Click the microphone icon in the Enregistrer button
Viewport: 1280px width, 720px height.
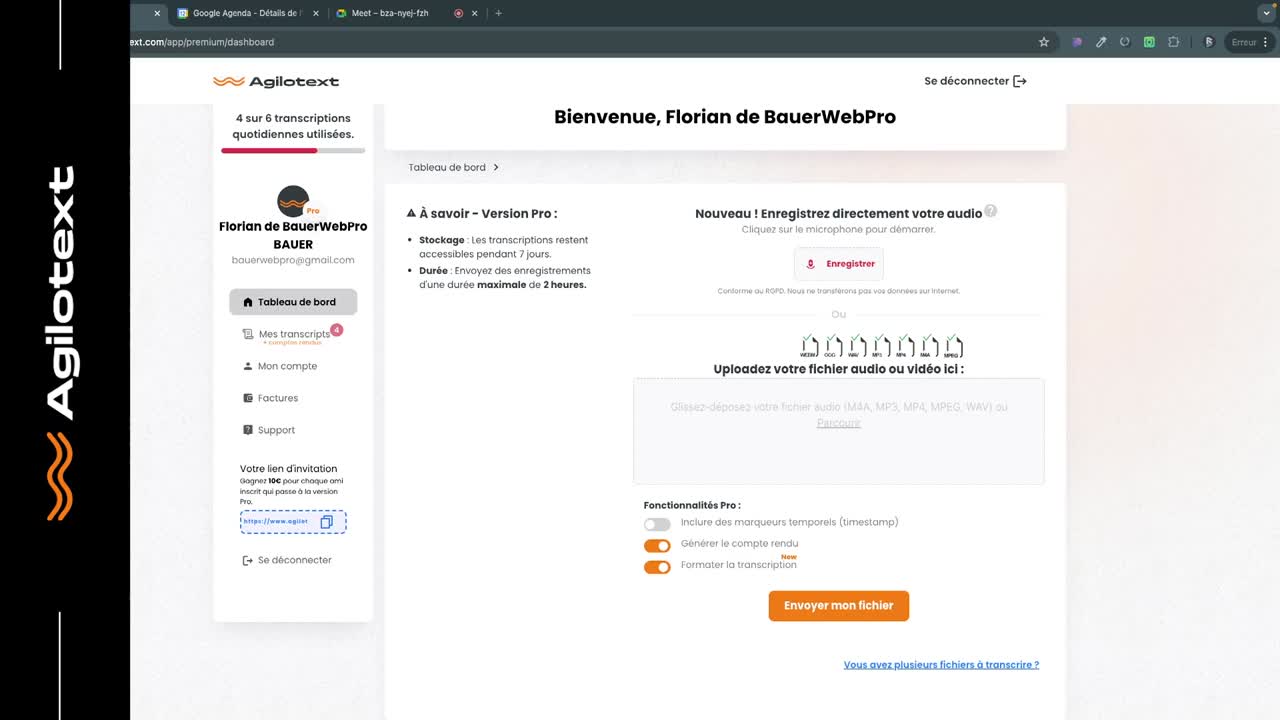click(811, 264)
